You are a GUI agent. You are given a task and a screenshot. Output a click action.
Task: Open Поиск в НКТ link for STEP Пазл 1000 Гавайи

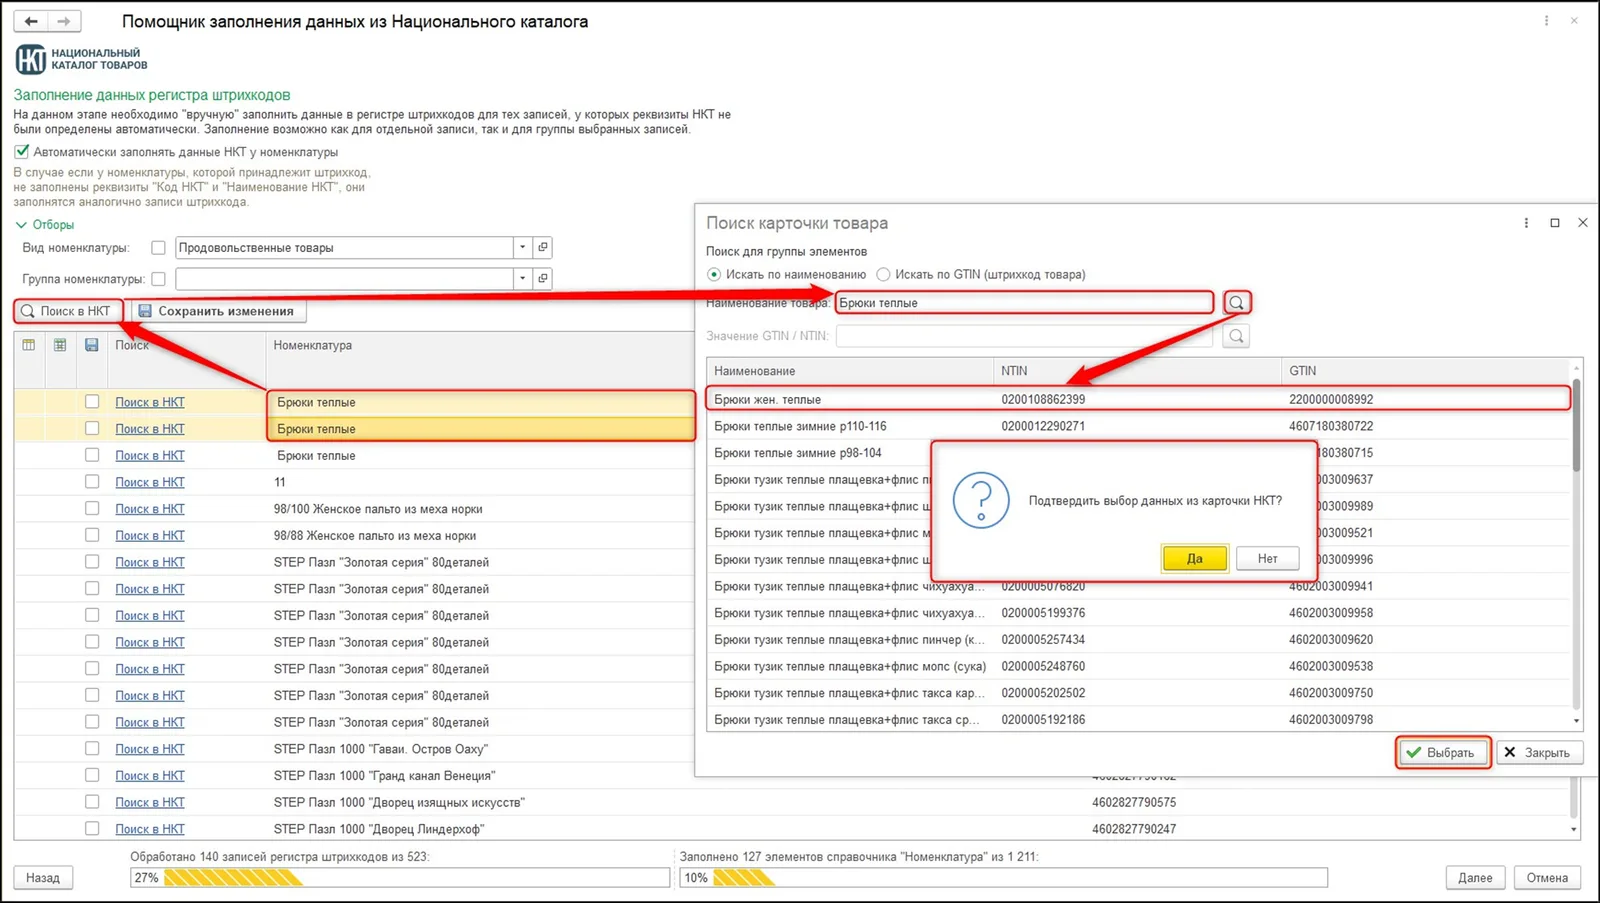point(150,749)
